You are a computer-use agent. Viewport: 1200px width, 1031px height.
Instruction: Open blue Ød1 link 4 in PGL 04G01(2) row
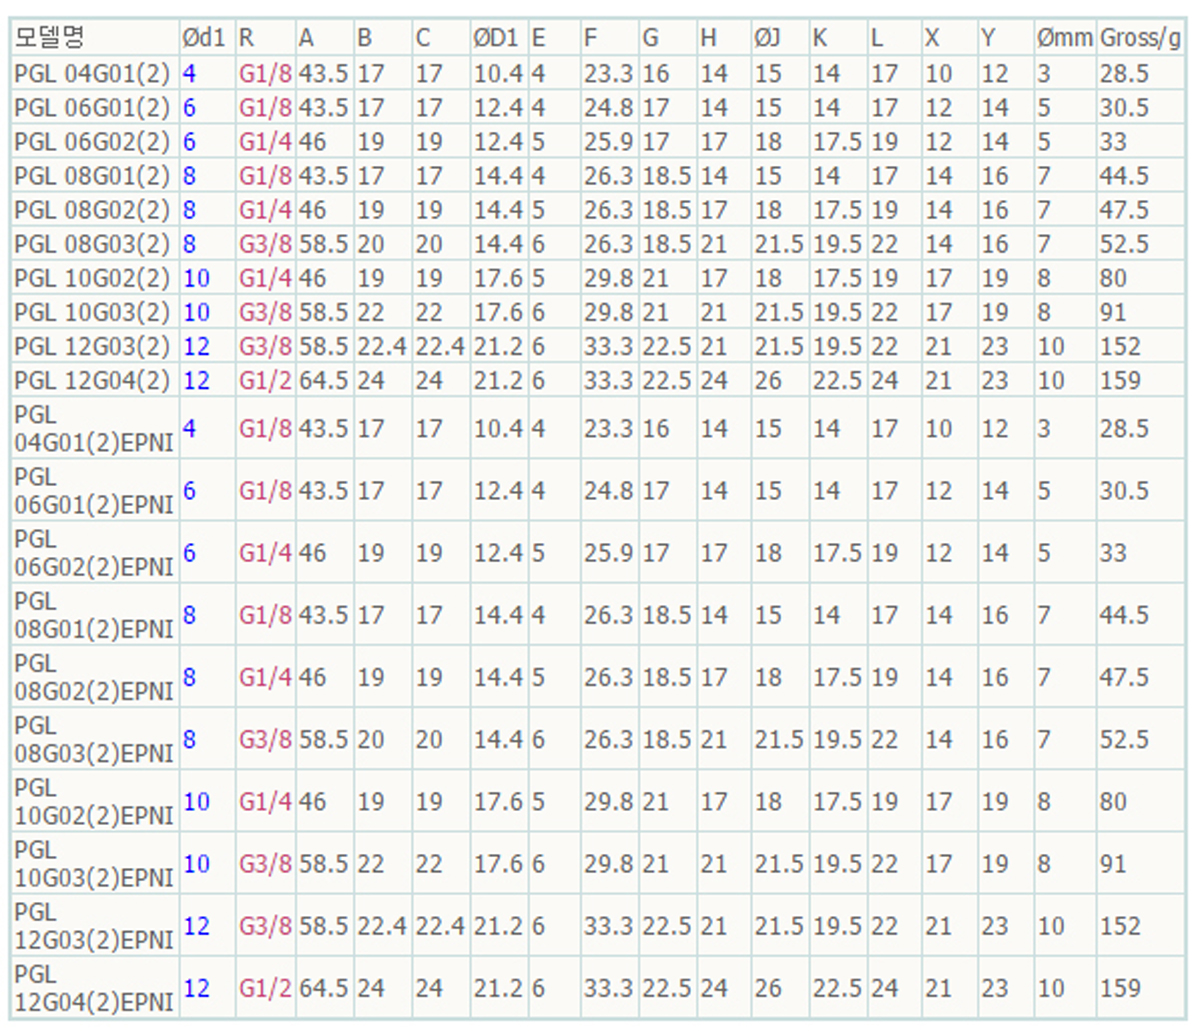pyautogui.click(x=189, y=73)
